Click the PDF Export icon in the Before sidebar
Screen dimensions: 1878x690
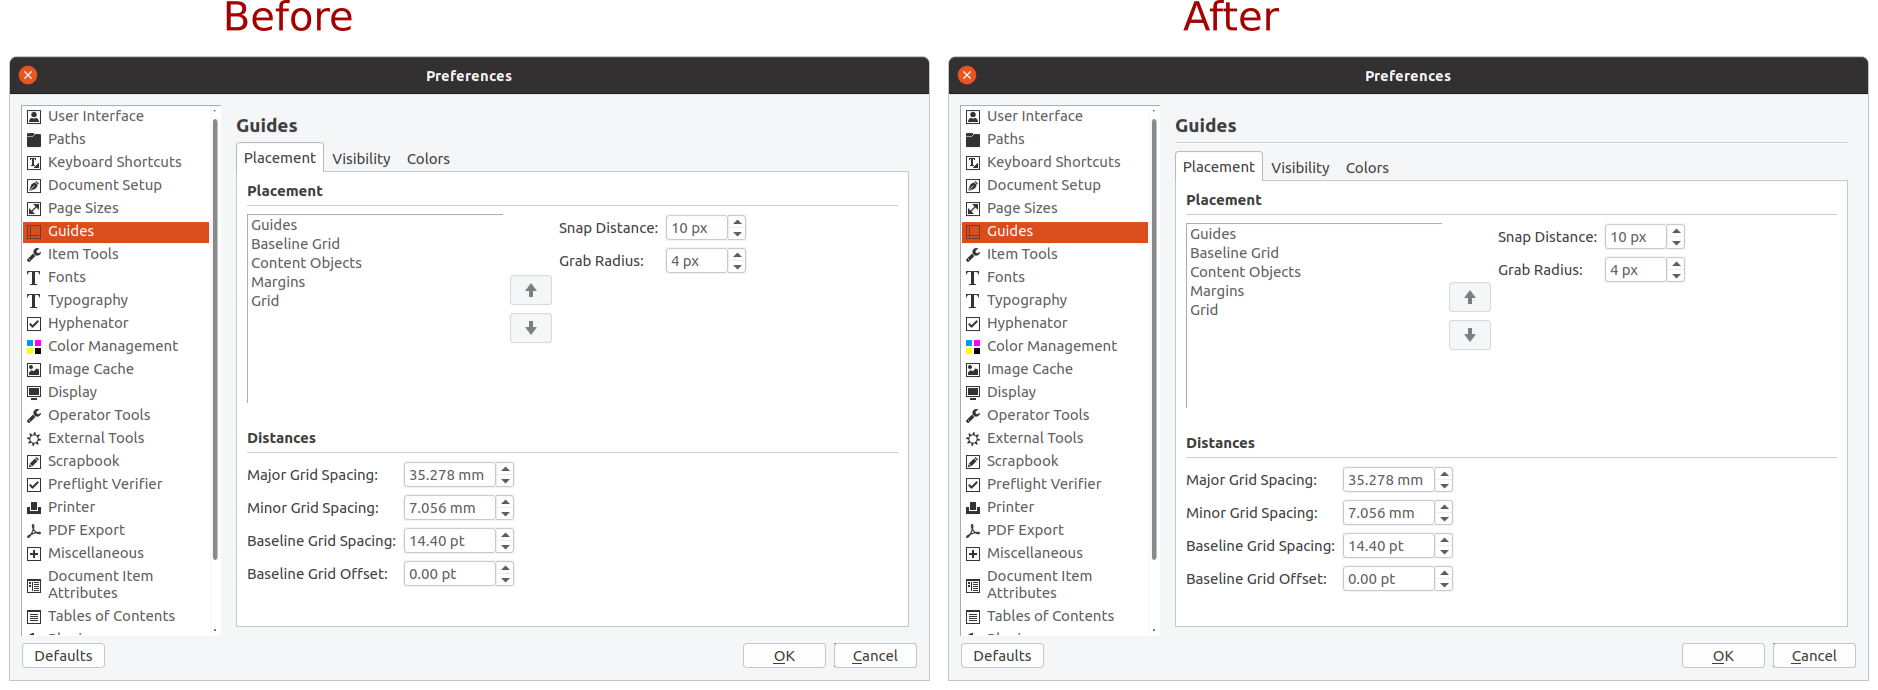coord(34,530)
